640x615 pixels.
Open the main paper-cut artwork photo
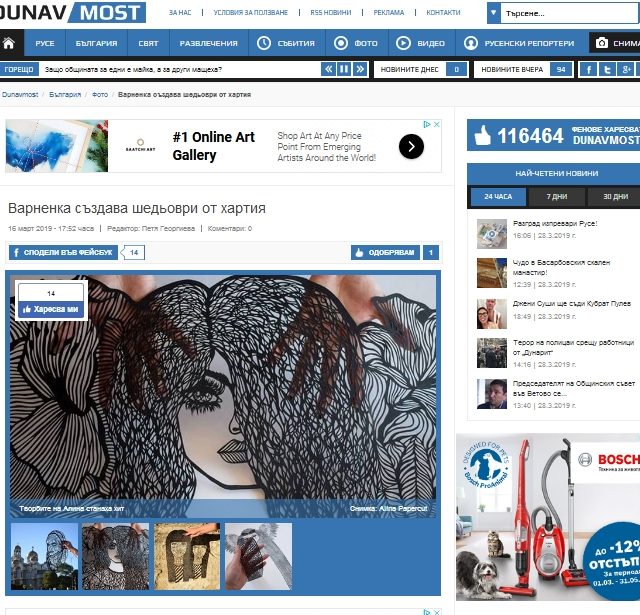pyautogui.click(x=223, y=396)
